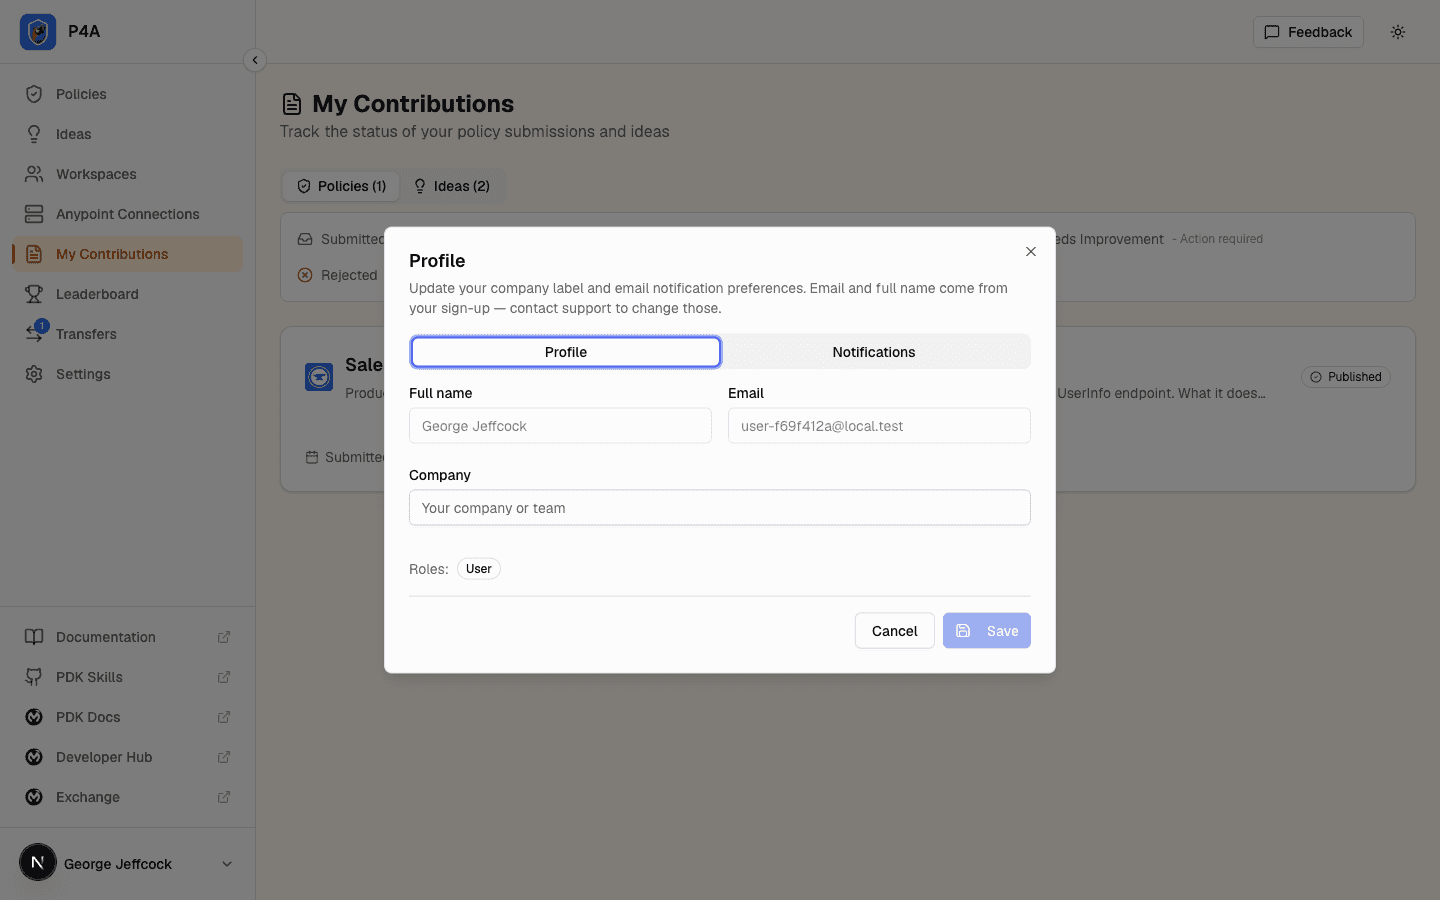This screenshot has width=1440, height=900.
Task: Toggle the light/dark theme sun icon
Action: [x=1398, y=32]
